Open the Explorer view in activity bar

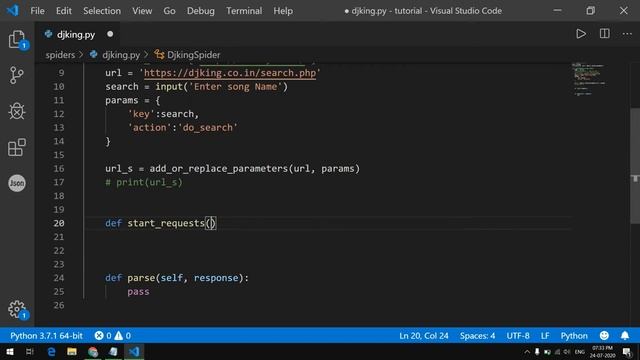point(17,39)
